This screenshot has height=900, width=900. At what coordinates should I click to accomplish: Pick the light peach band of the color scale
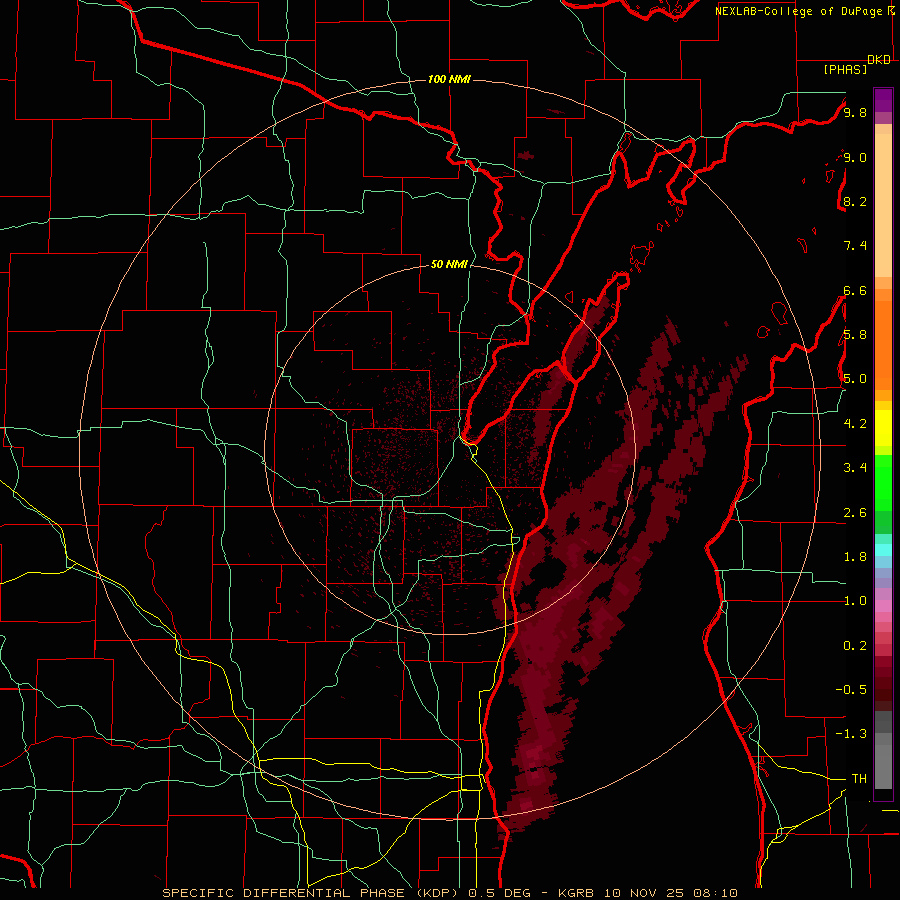[883, 205]
